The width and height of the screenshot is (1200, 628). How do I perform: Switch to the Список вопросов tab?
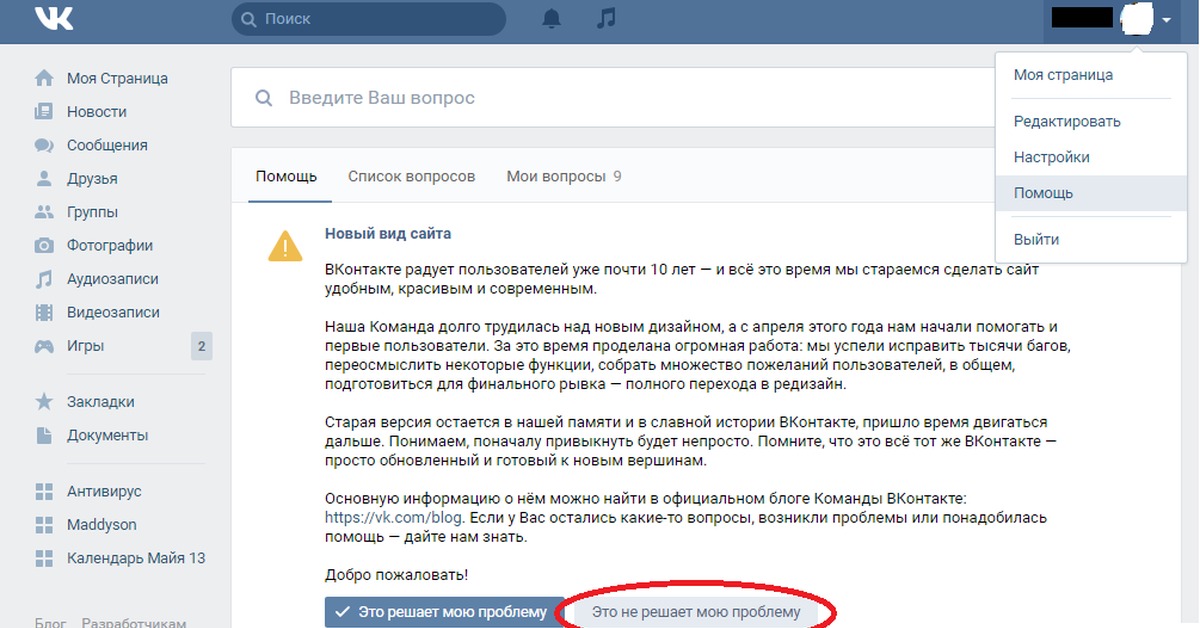point(411,177)
